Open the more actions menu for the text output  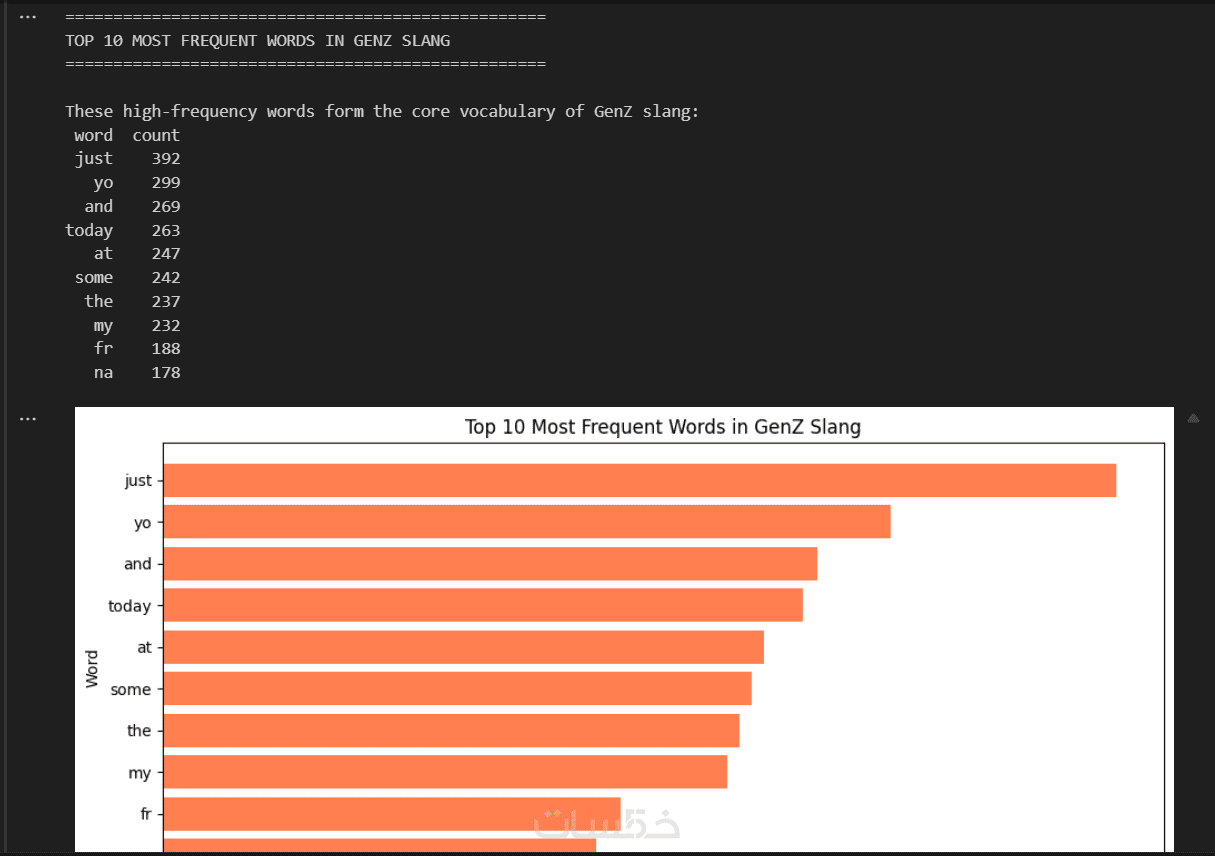pos(28,17)
